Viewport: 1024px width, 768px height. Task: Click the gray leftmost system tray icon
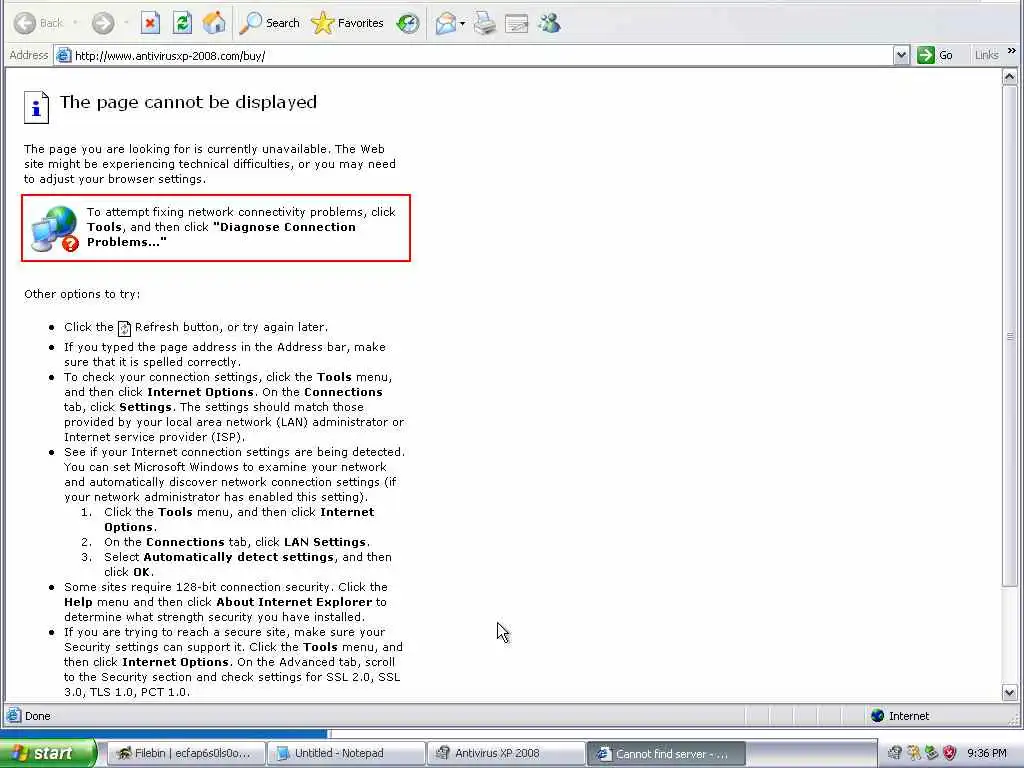click(895, 753)
